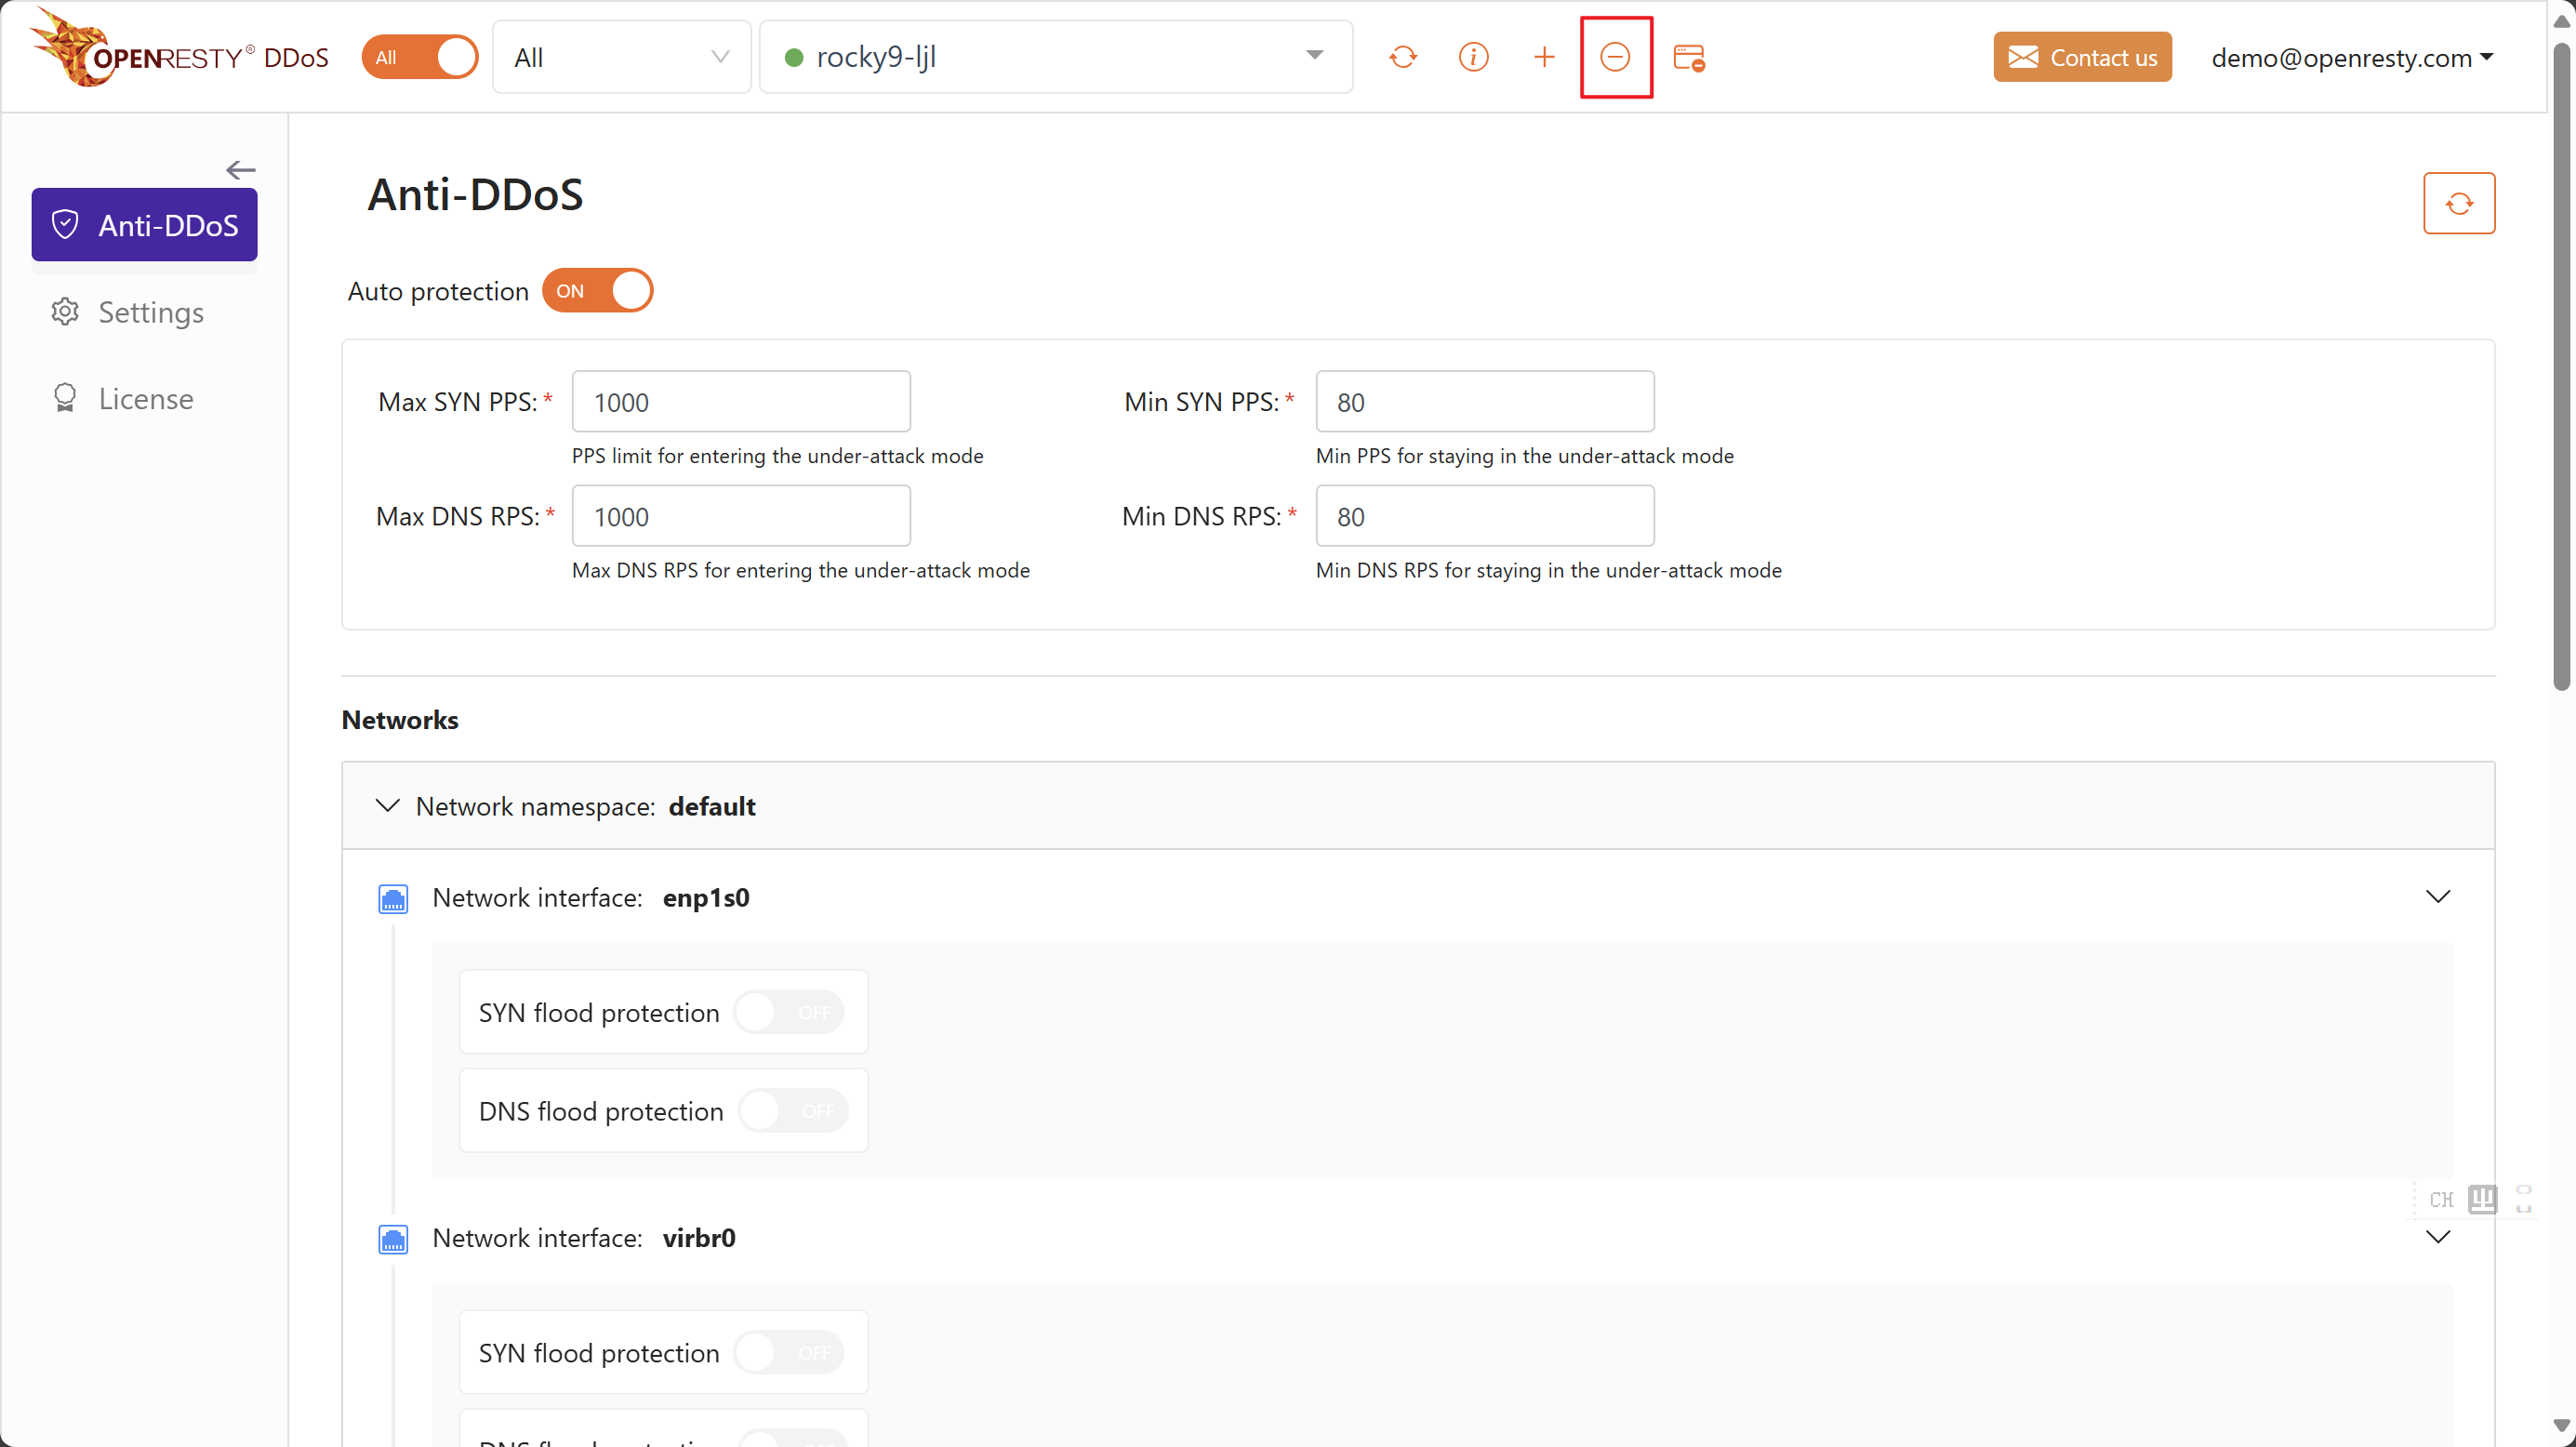
Task: Click the Settings gear icon in sidebar
Action: [x=65, y=312]
